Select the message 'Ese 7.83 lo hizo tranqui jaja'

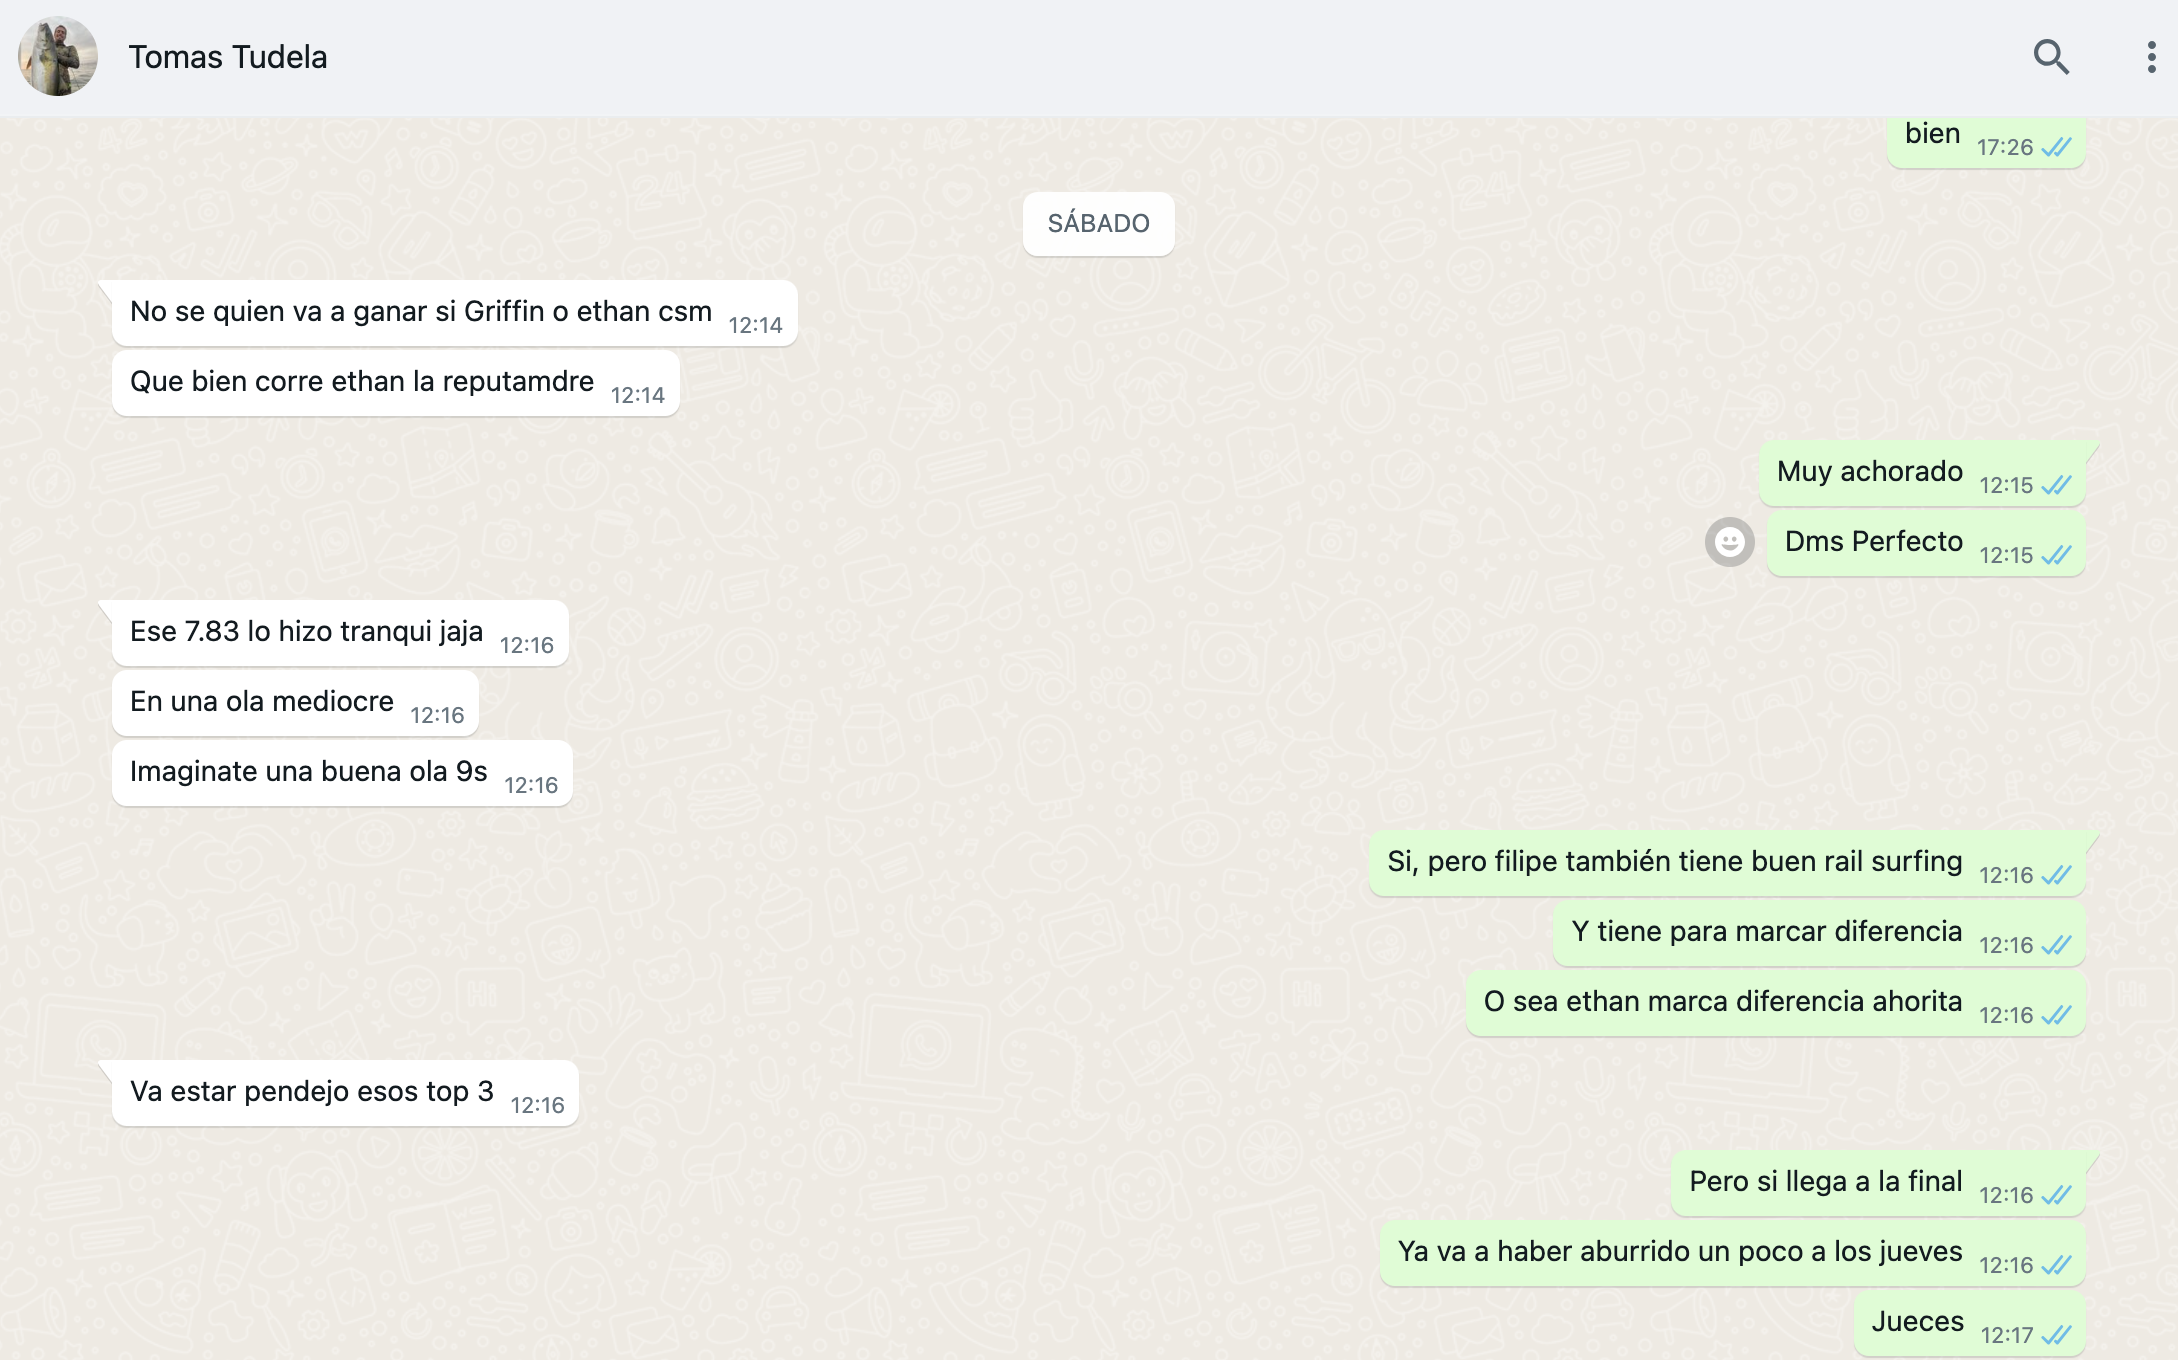tap(341, 633)
